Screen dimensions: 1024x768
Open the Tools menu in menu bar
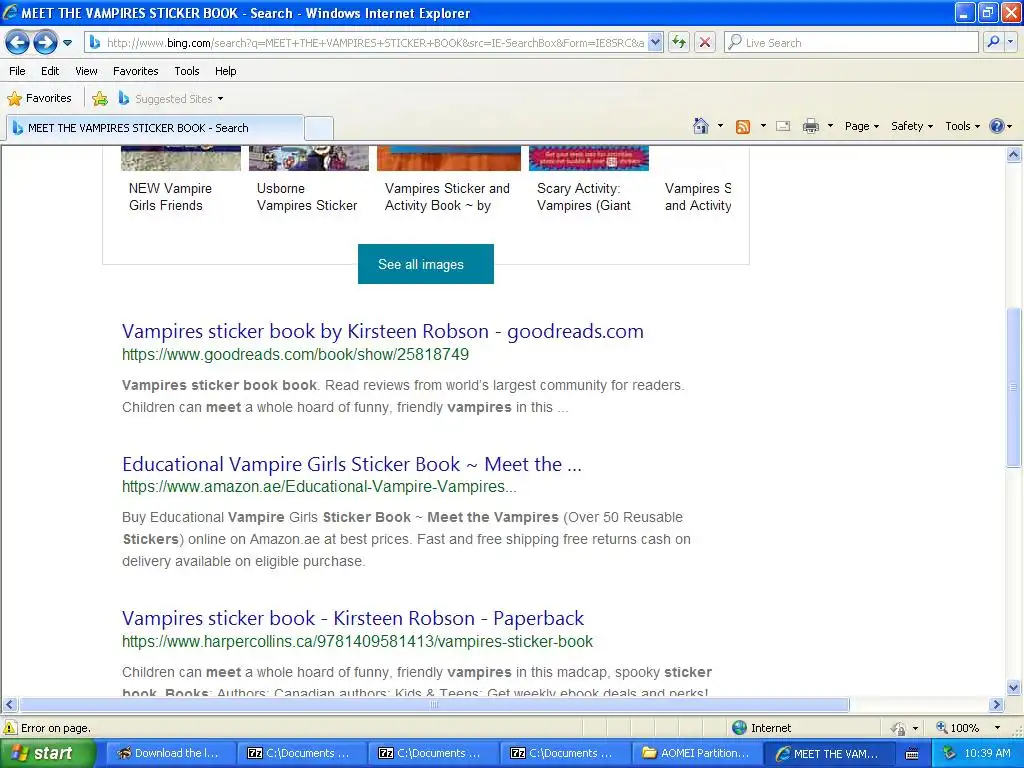pos(187,71)
